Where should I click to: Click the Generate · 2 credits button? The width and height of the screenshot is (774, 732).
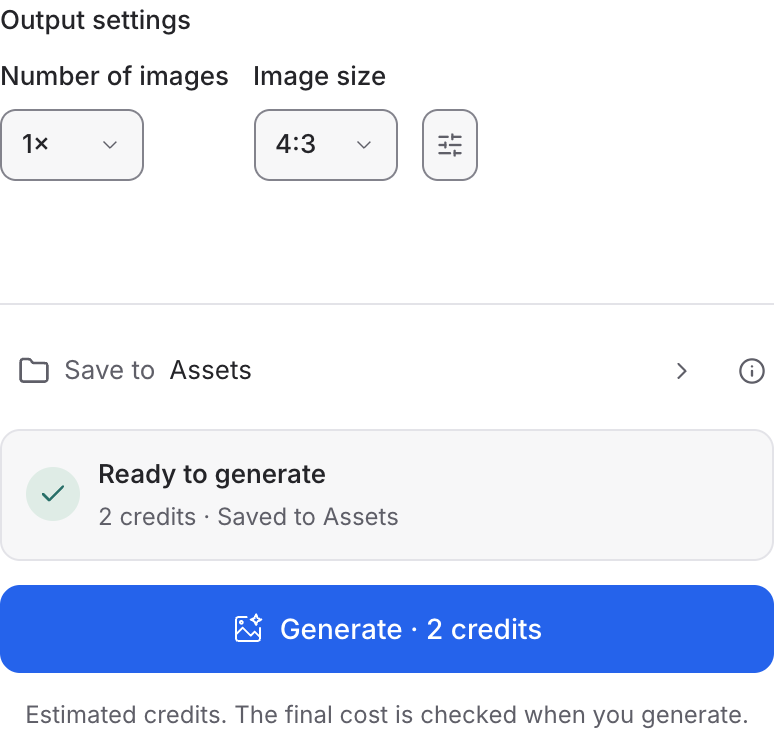point(387,629)
